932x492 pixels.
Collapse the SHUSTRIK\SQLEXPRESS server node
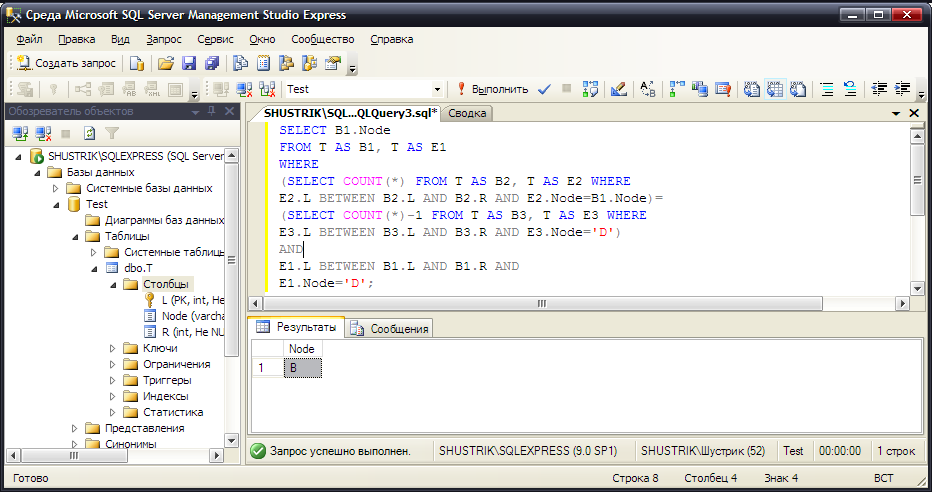coord(18,157)
